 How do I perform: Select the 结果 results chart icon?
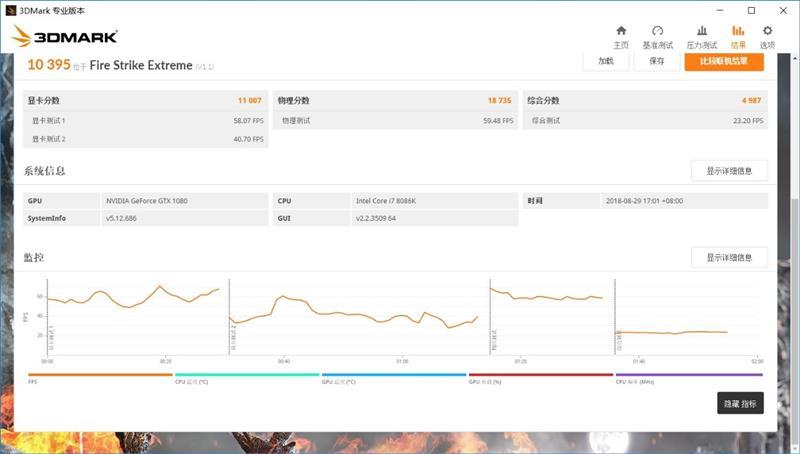click(738, 36)
